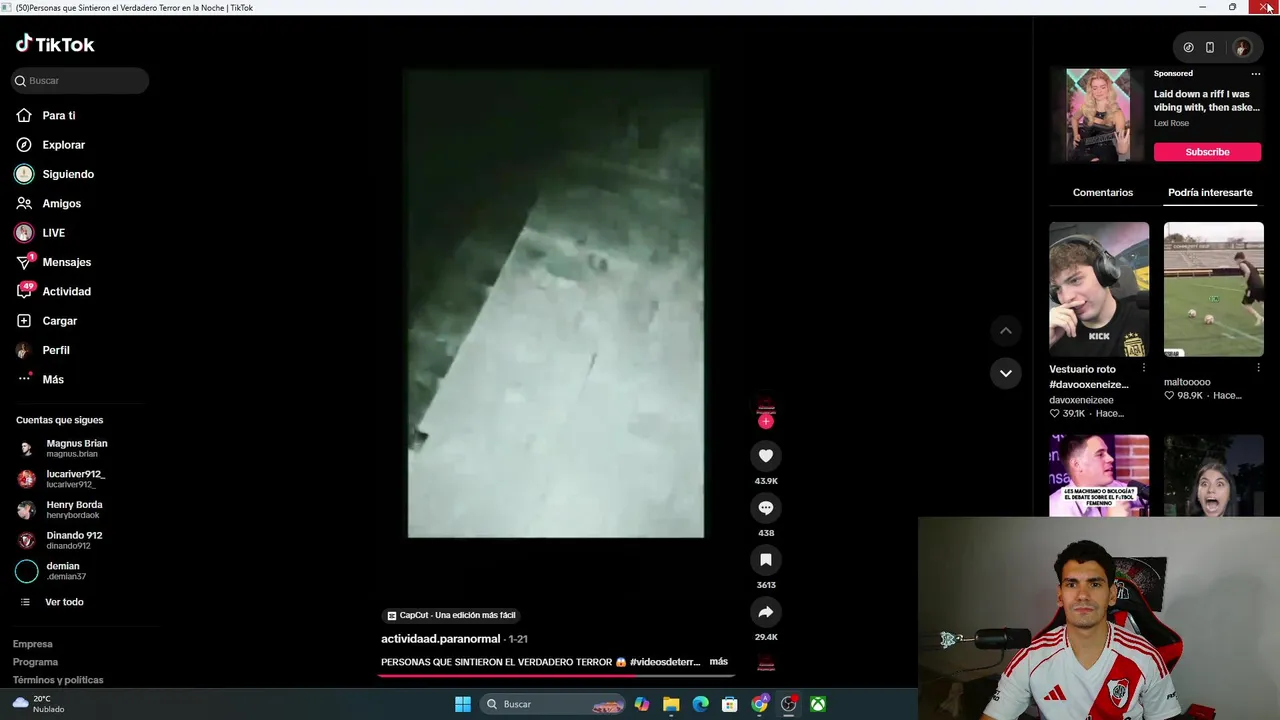Open the Explorar compass page
1280x720 pixels.
coord(50,145)
